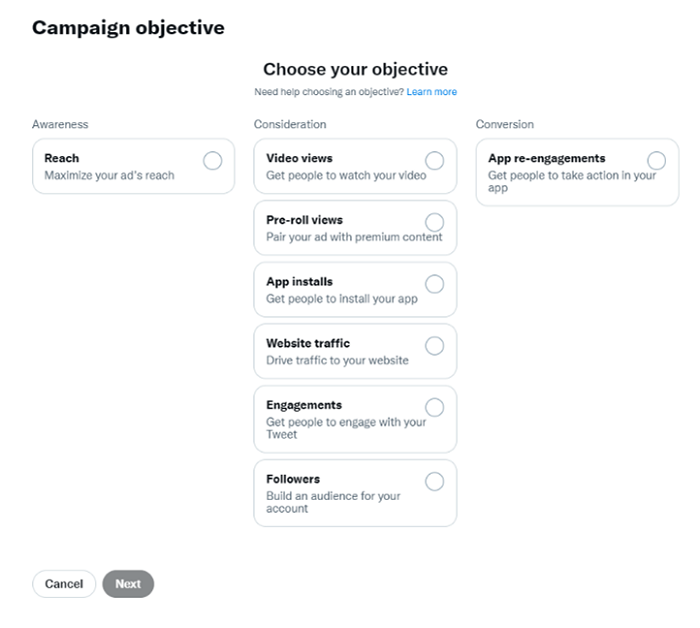700x628 pixels.
Task: Click the Next button
Action: click(128, 584)
